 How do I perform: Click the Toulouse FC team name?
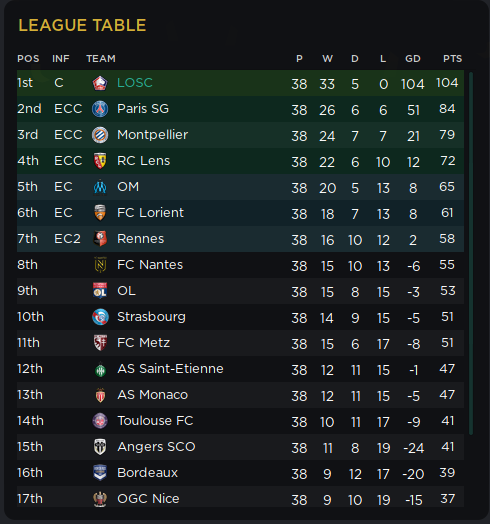tap(155, 421)
